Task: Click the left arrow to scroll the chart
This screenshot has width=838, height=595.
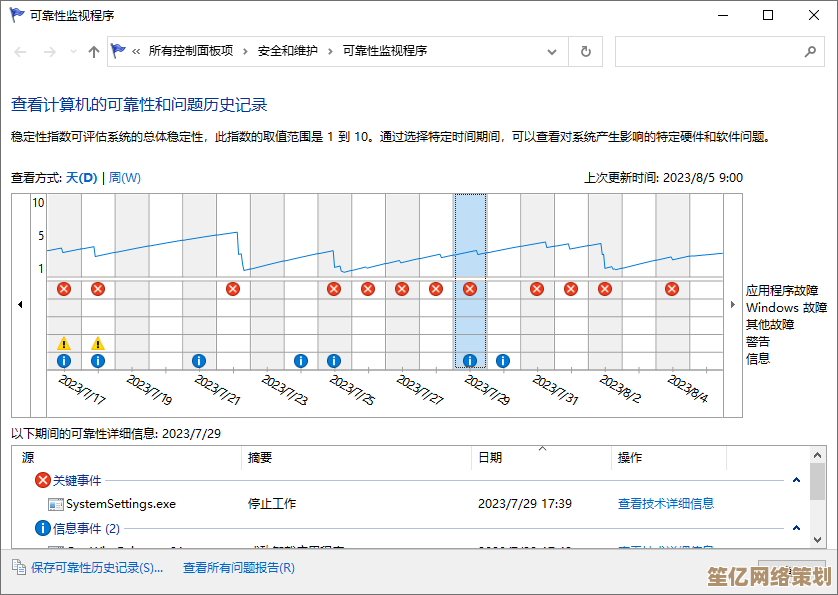Action: [20, 305]
